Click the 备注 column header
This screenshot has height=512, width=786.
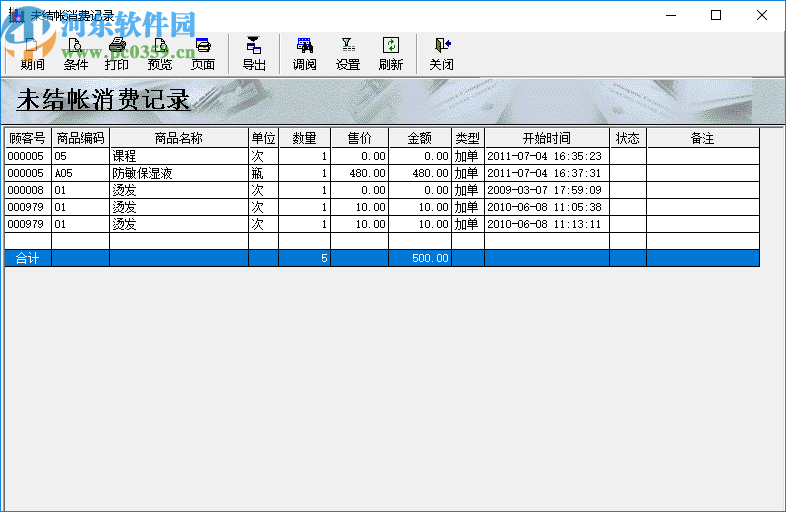pos(703,138)
